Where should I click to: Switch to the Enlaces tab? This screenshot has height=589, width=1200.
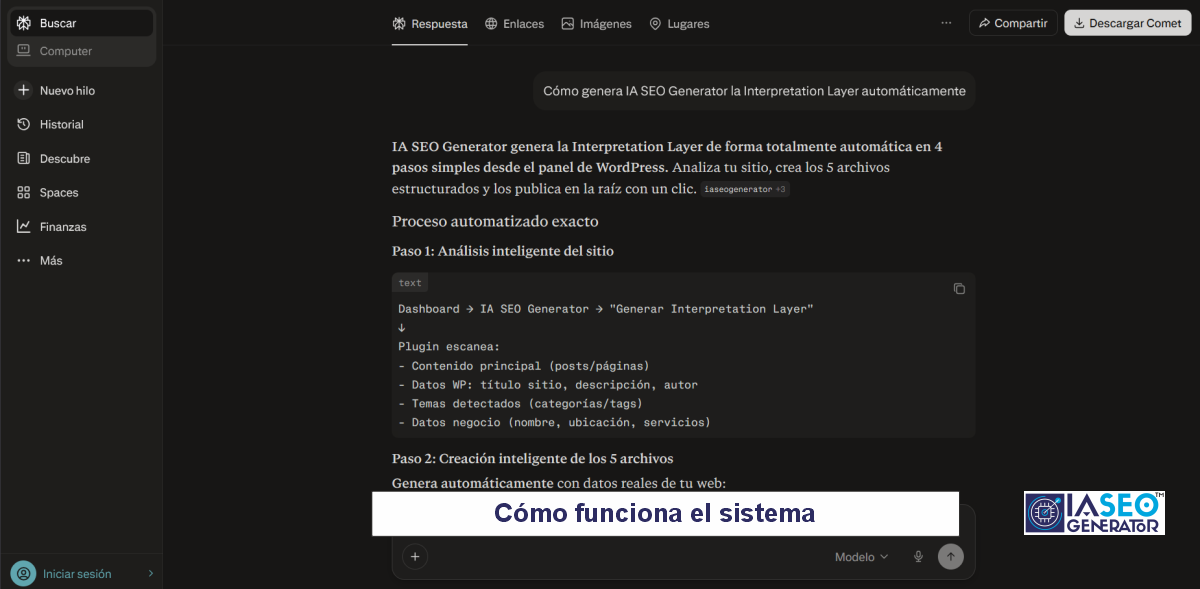514,23
